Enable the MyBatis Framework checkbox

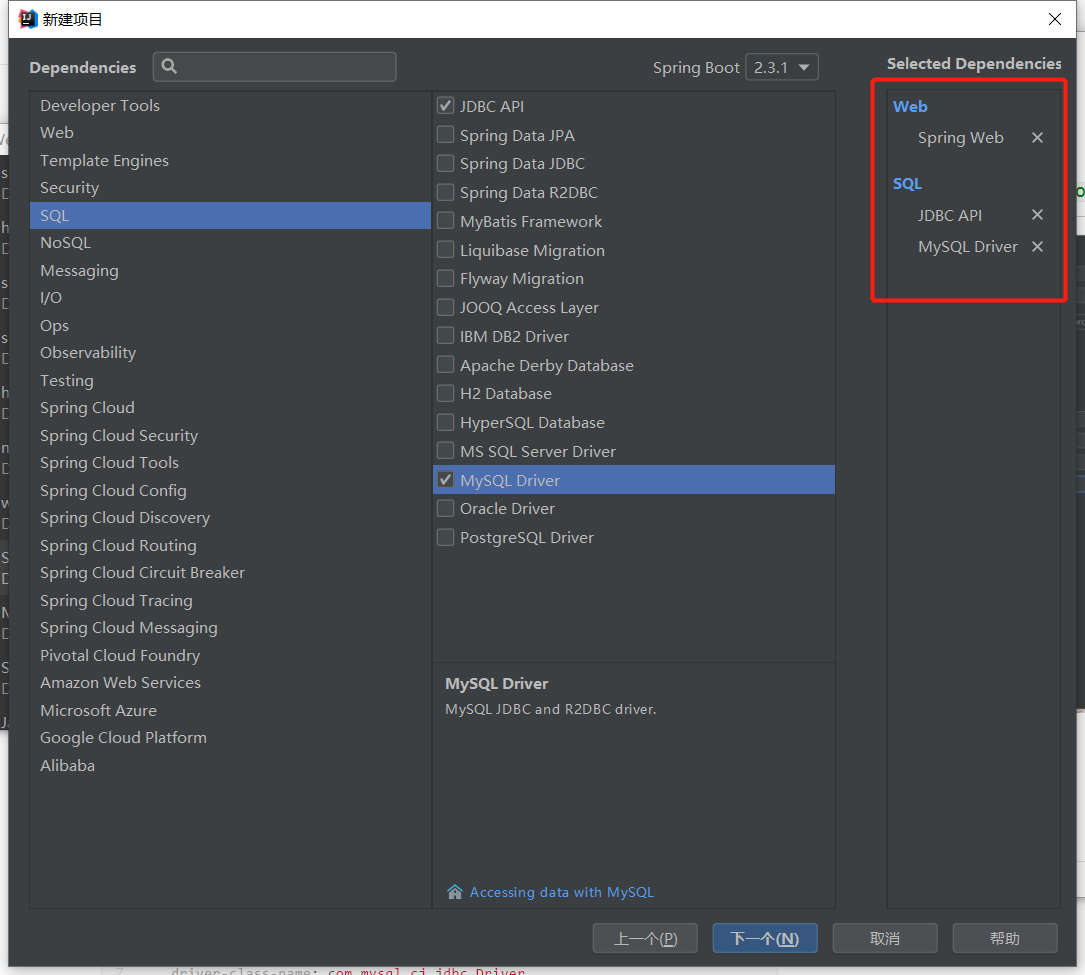click(x=446, y=221)
